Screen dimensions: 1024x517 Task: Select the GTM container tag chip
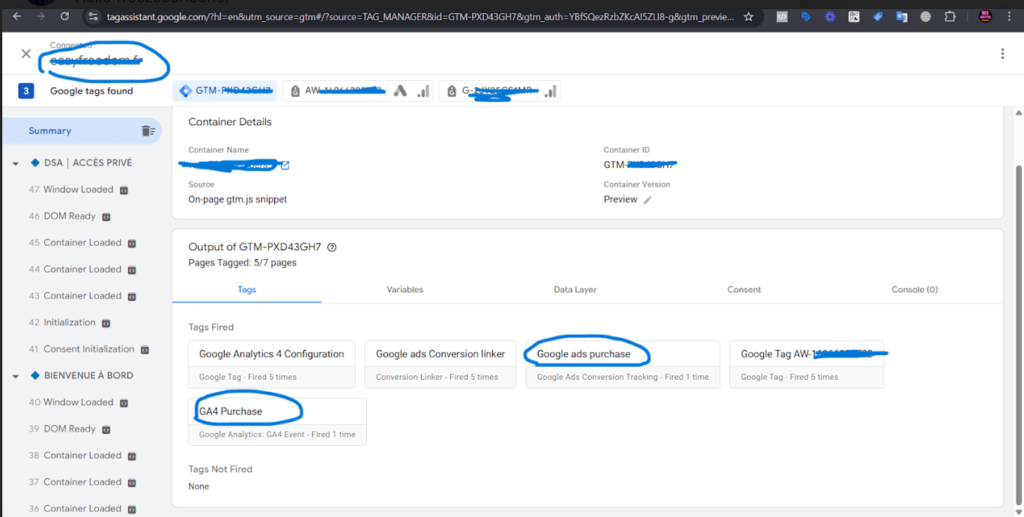pyautogui.click(x=225, y=91)
